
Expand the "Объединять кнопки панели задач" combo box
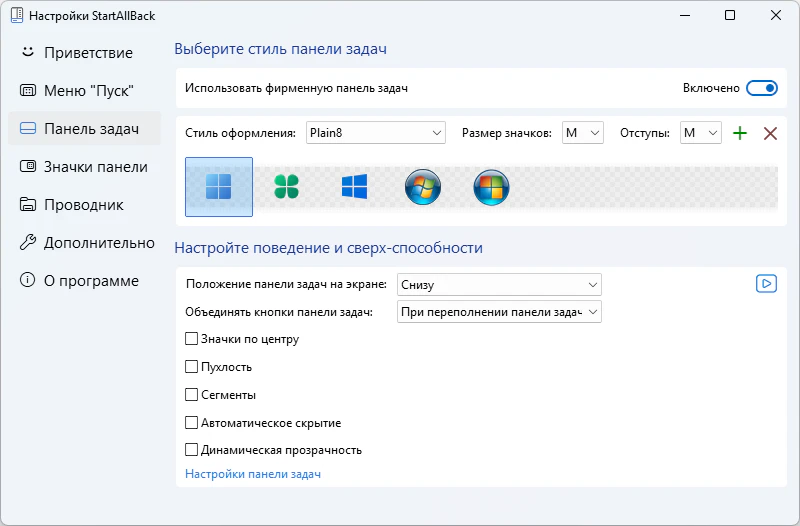[499, 312]
